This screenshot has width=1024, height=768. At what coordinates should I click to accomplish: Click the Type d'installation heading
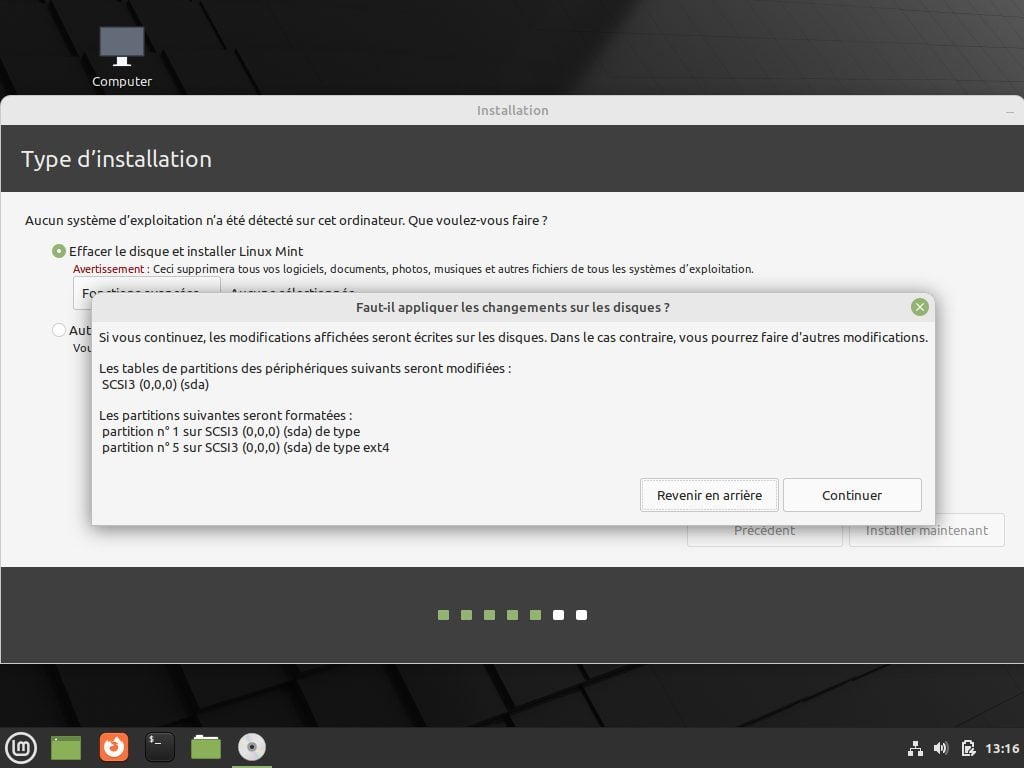(x=116, y=159)
